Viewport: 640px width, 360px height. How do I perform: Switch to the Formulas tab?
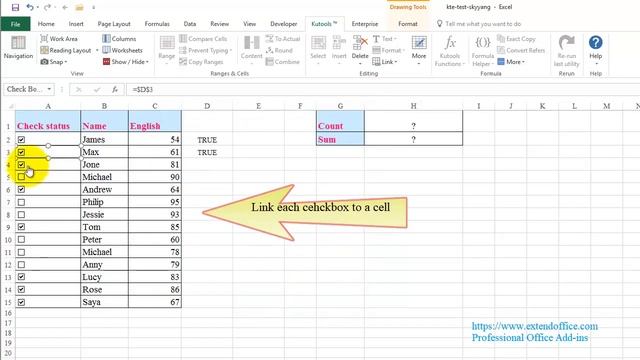(157, 24)
